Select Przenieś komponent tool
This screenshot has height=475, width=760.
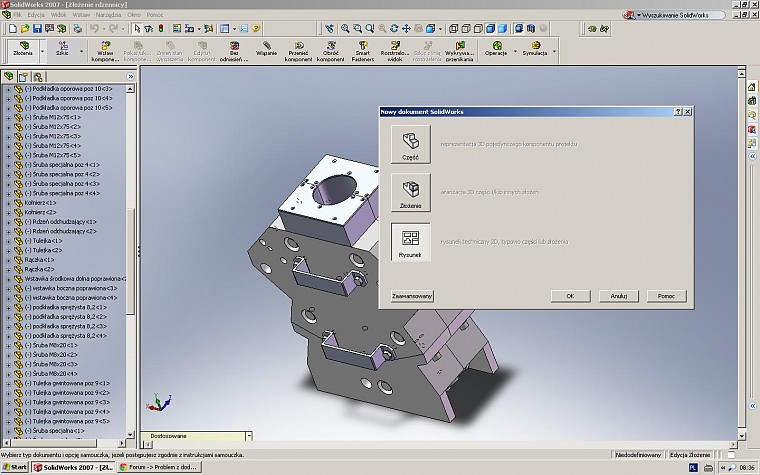298,51
